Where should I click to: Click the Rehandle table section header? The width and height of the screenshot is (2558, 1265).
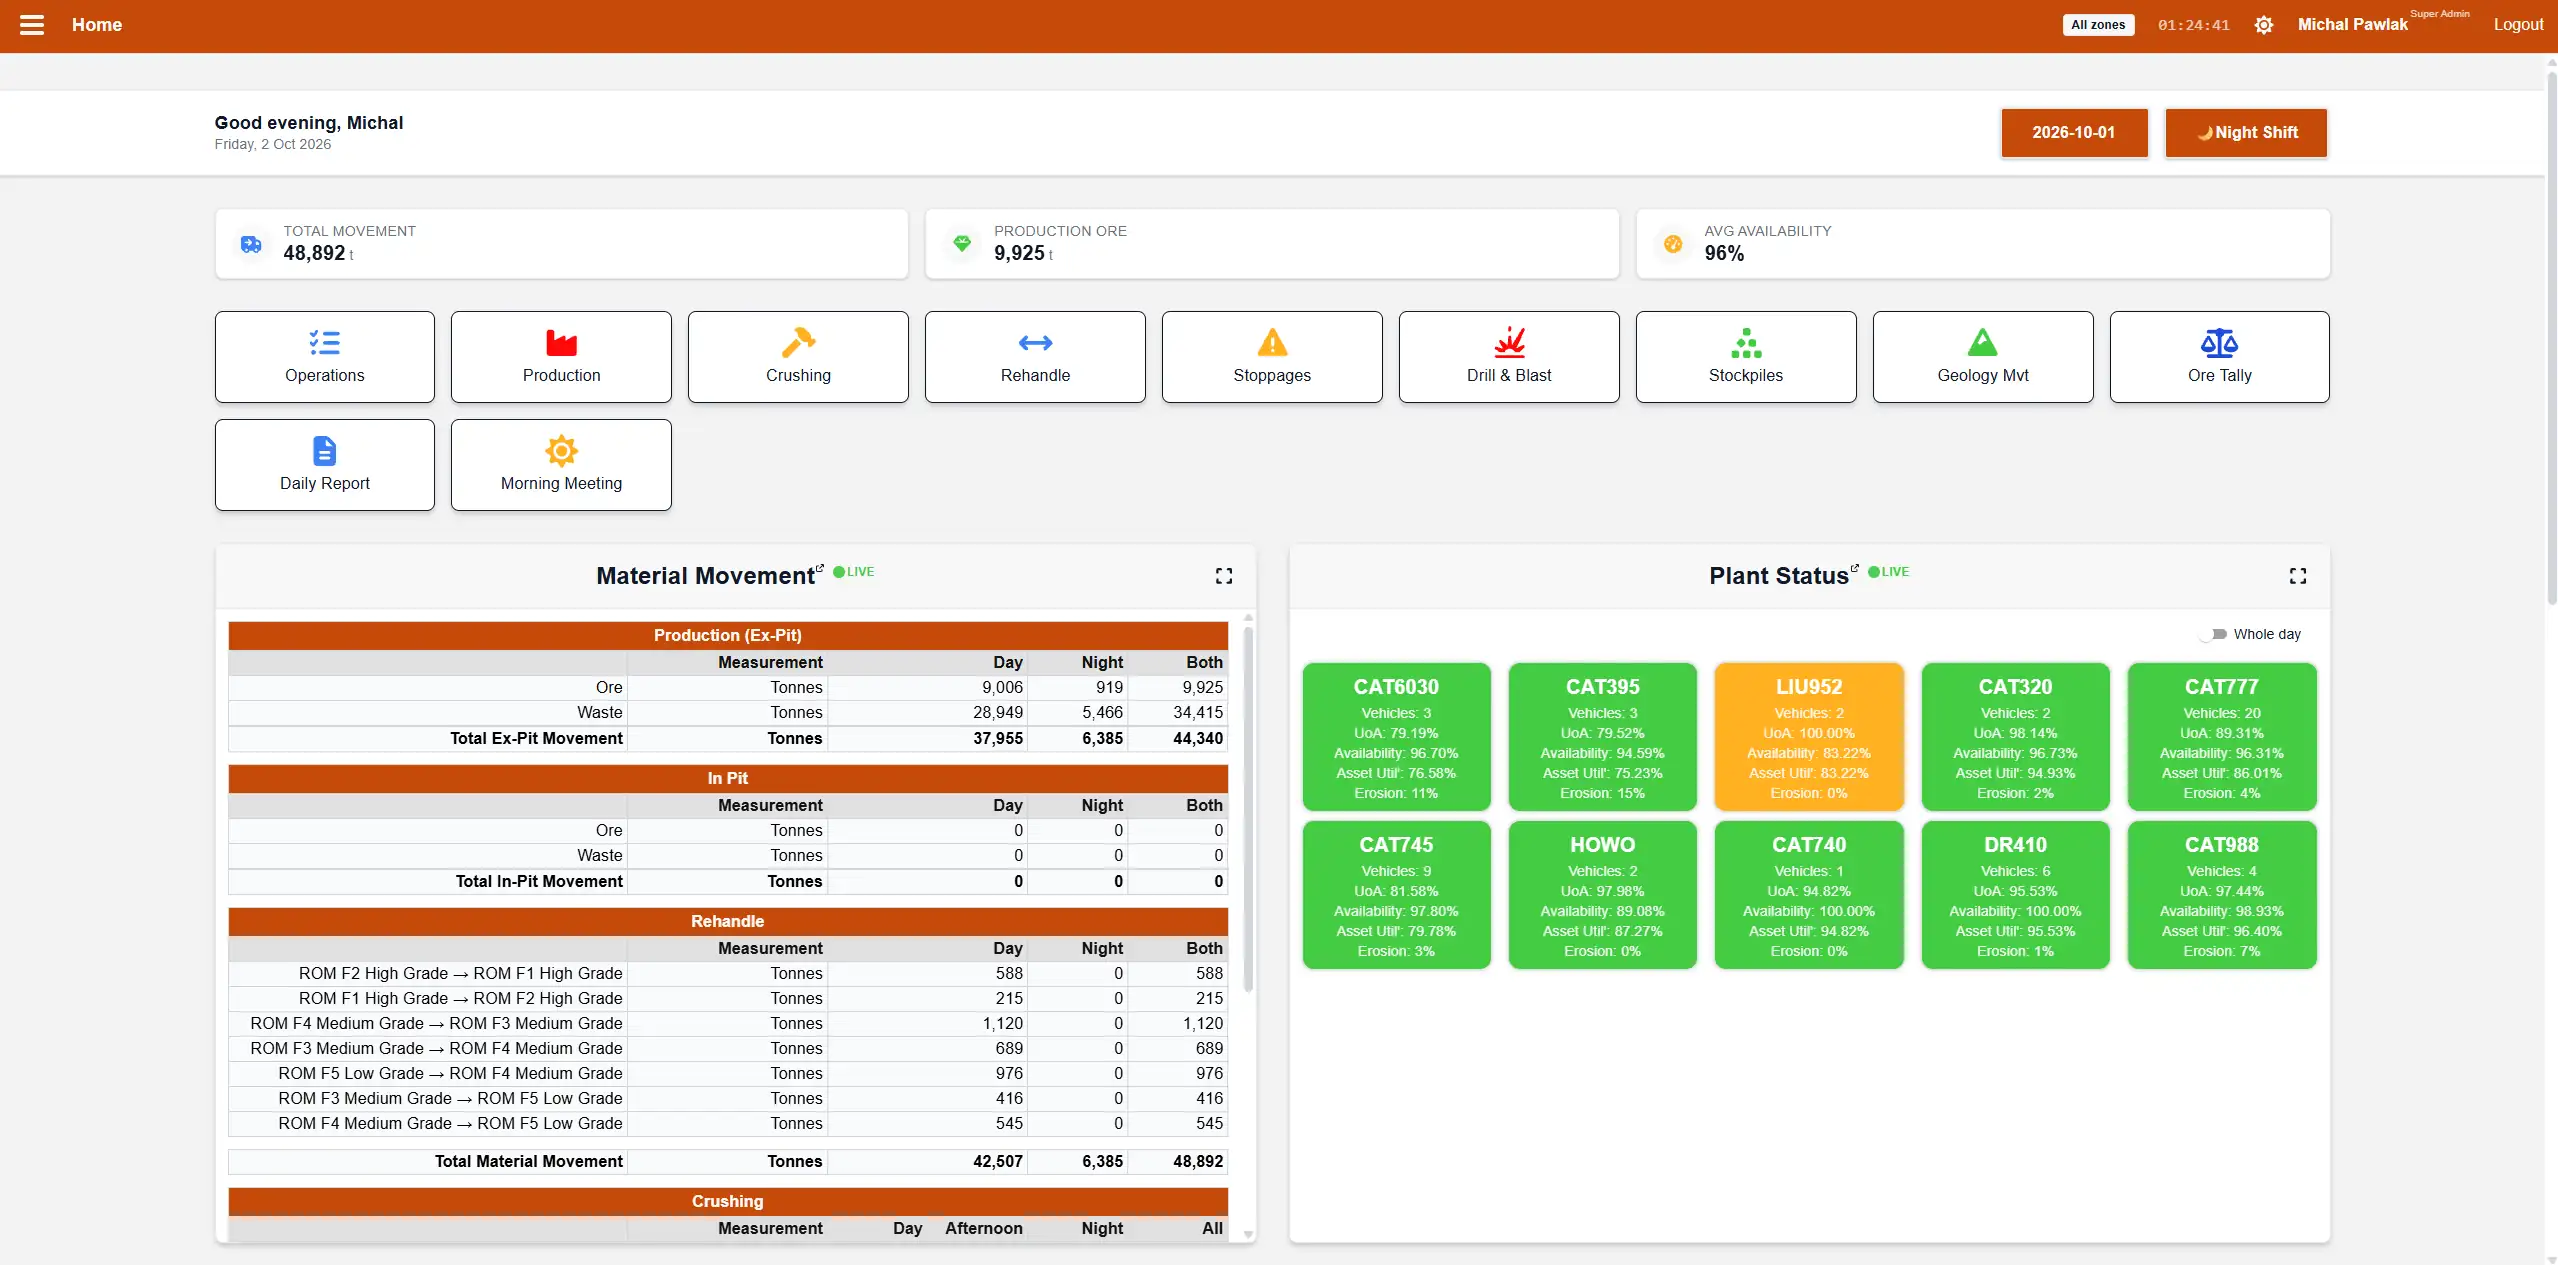click(x=728, y=921)
